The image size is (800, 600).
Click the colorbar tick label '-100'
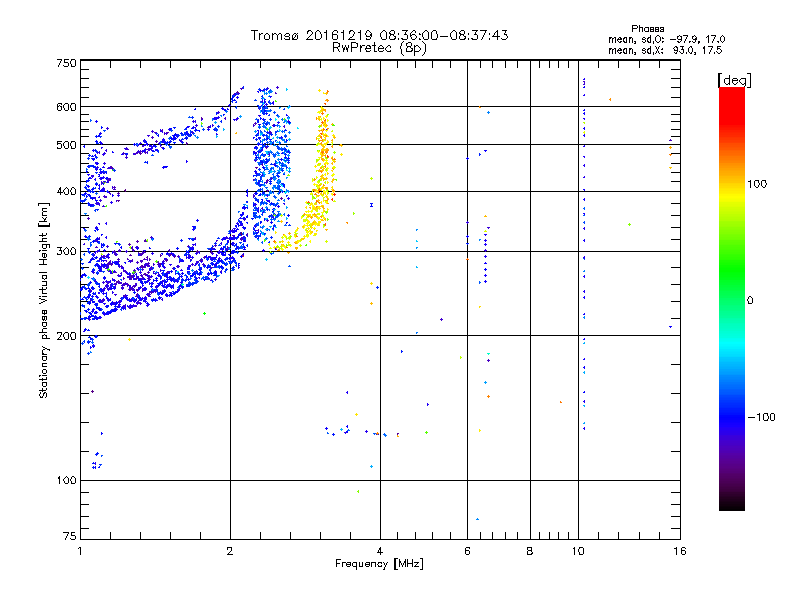click(x=761, y=417)
